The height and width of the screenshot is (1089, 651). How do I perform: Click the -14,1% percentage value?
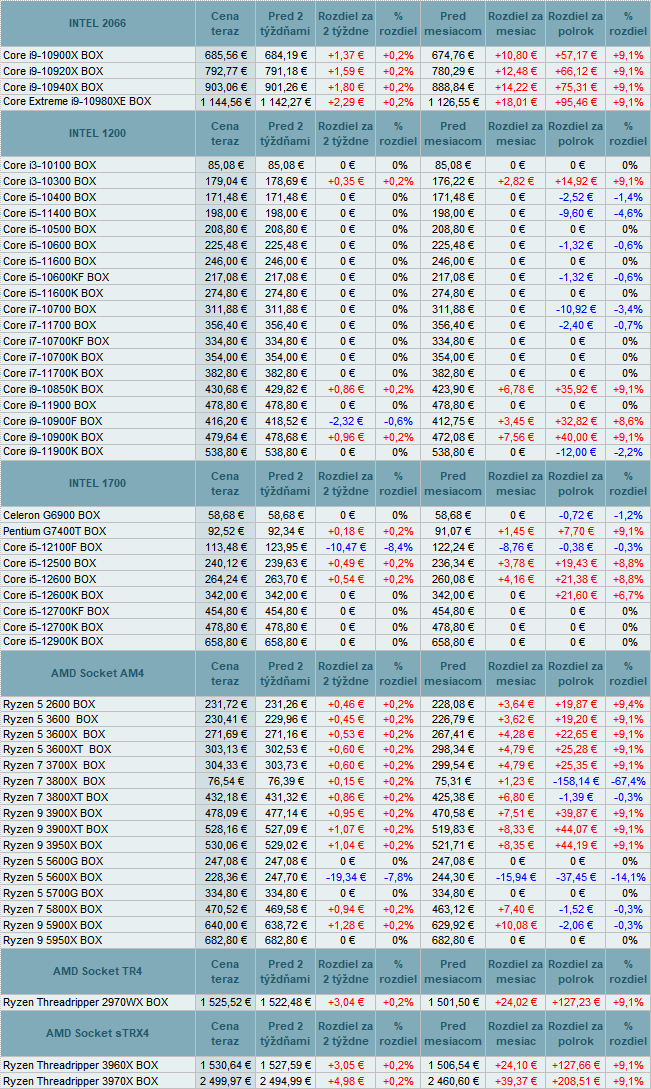tap(628, 877)
